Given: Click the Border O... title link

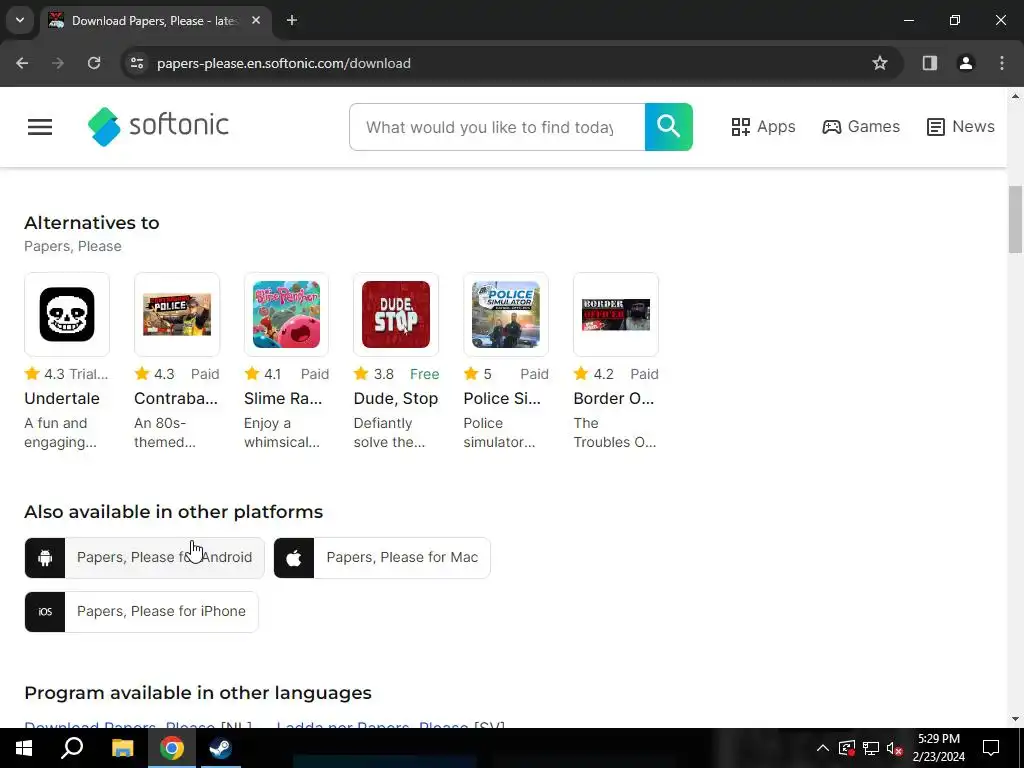Looking at the screenshot, I should point(613,398).
